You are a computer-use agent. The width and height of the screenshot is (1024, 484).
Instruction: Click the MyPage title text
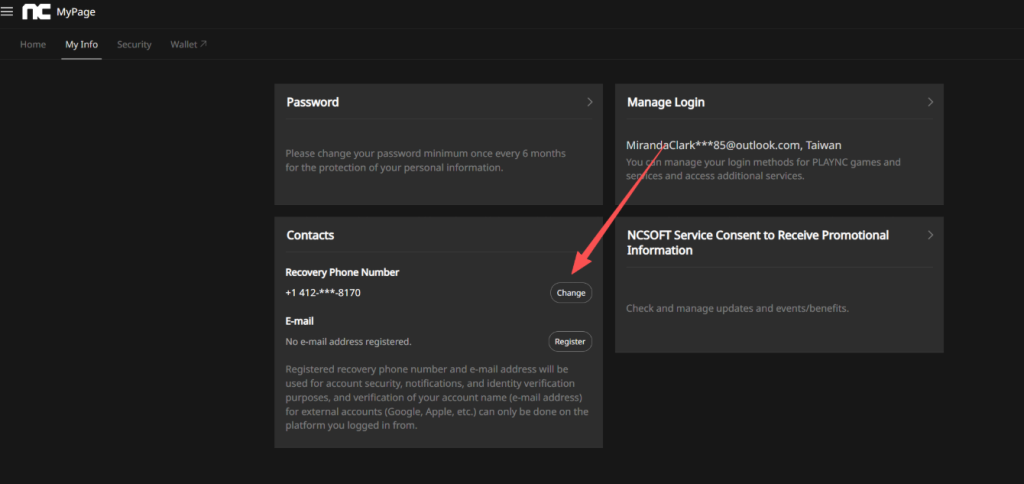pos(76,13)
